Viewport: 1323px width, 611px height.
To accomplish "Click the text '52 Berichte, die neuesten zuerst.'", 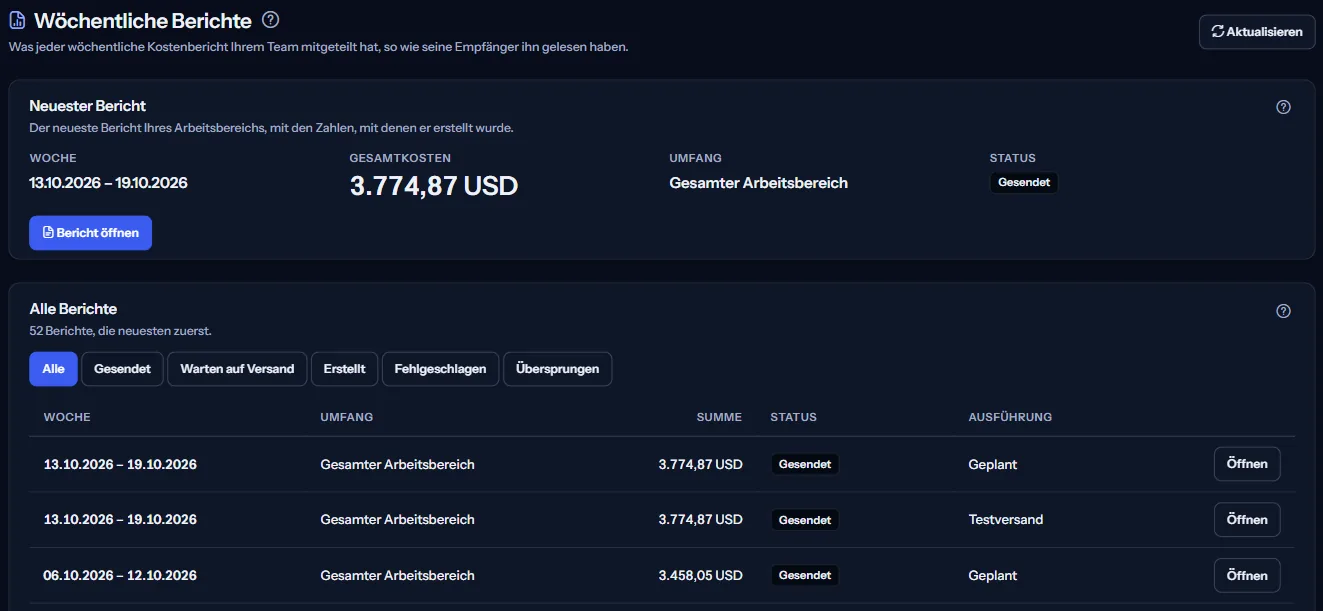I will pos(121,331).
